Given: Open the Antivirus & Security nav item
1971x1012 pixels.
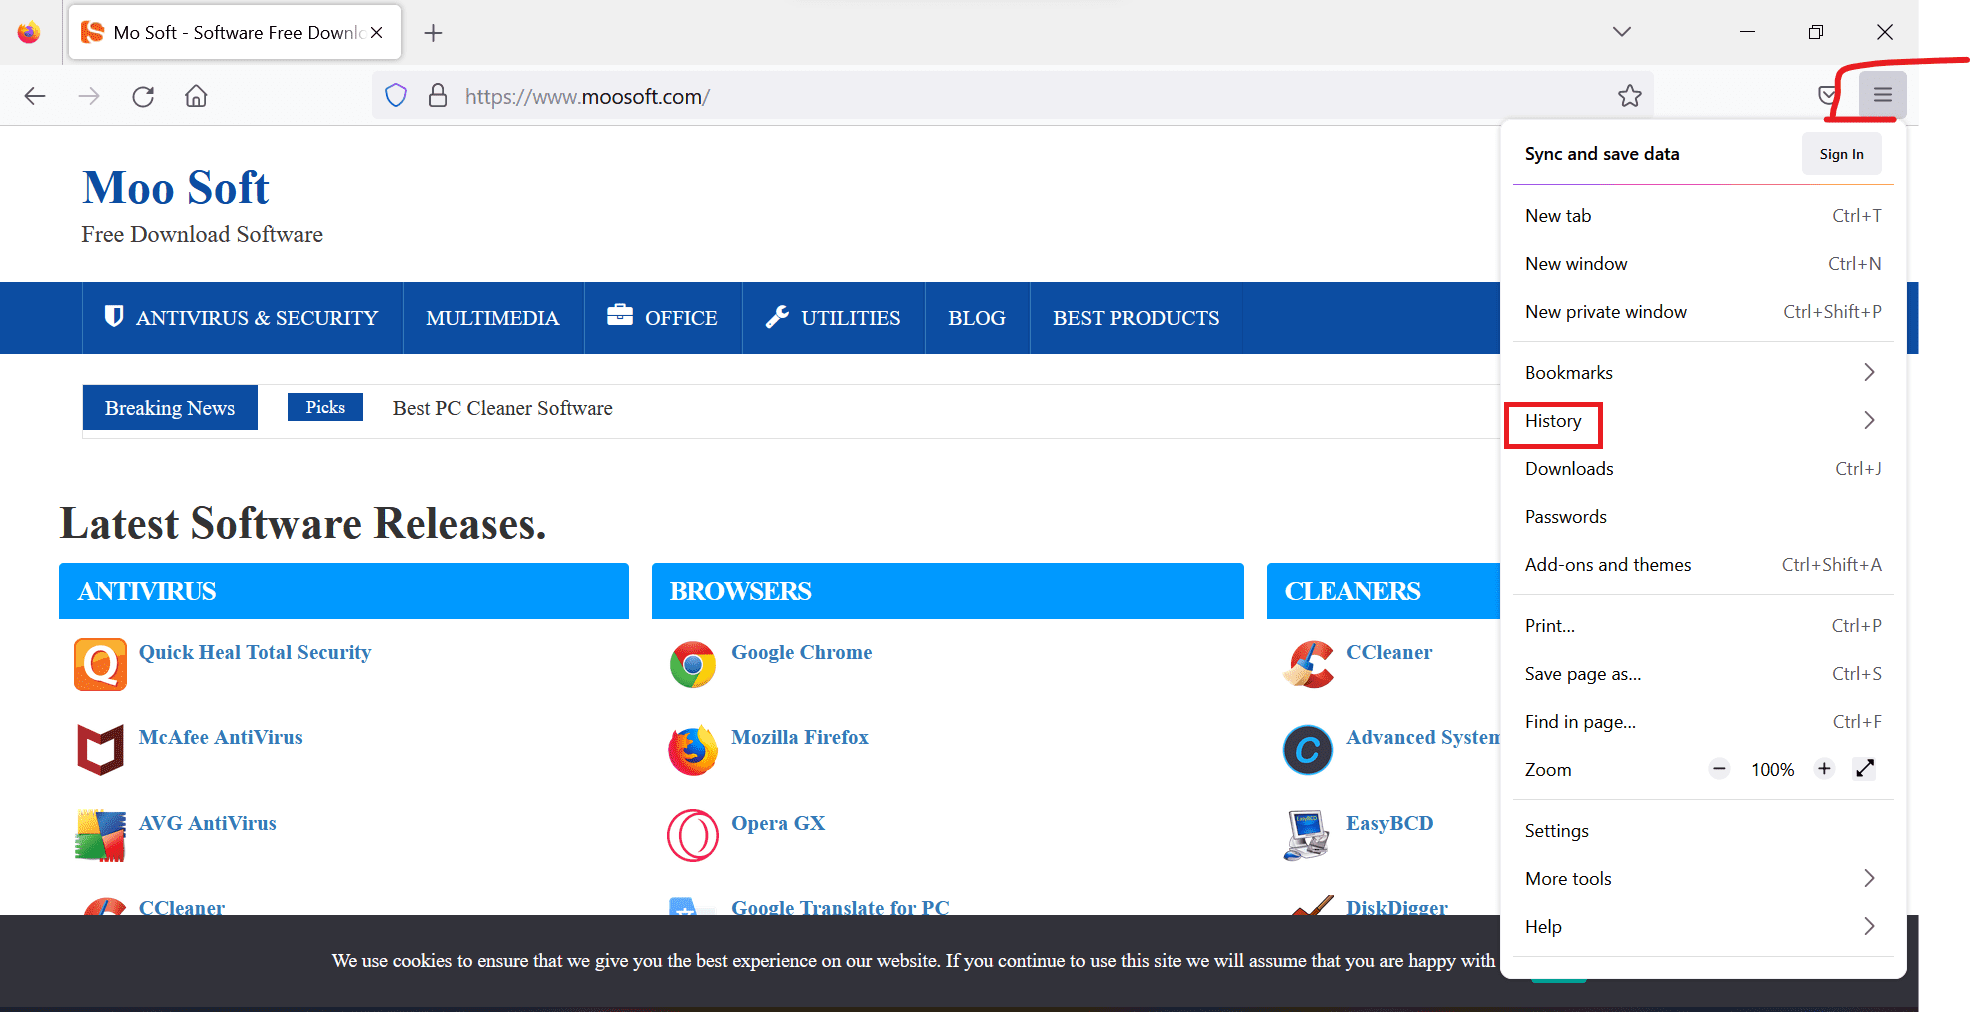Looking at the screenshot, I should click(x=242, y=318).
